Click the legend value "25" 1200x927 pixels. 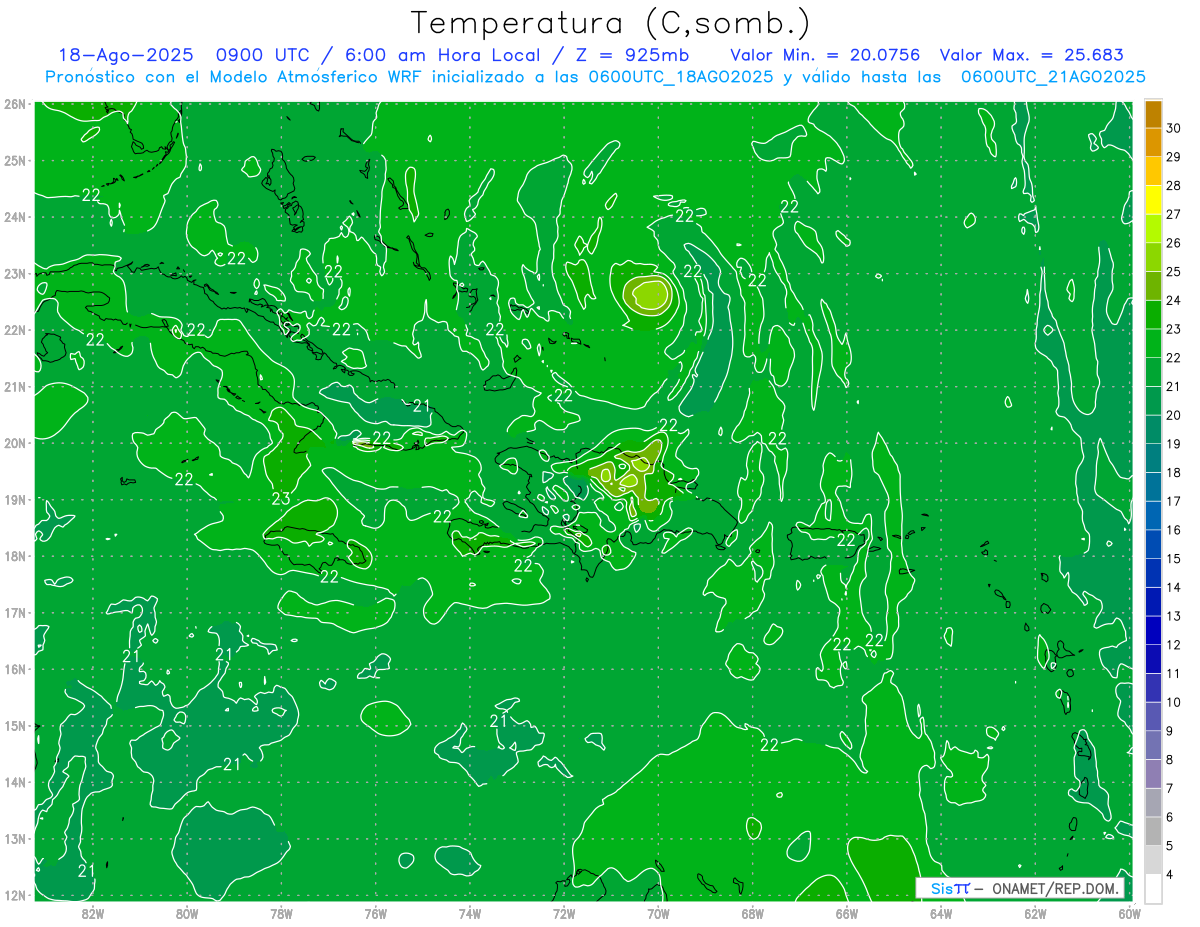click(x=1174, y=271)
